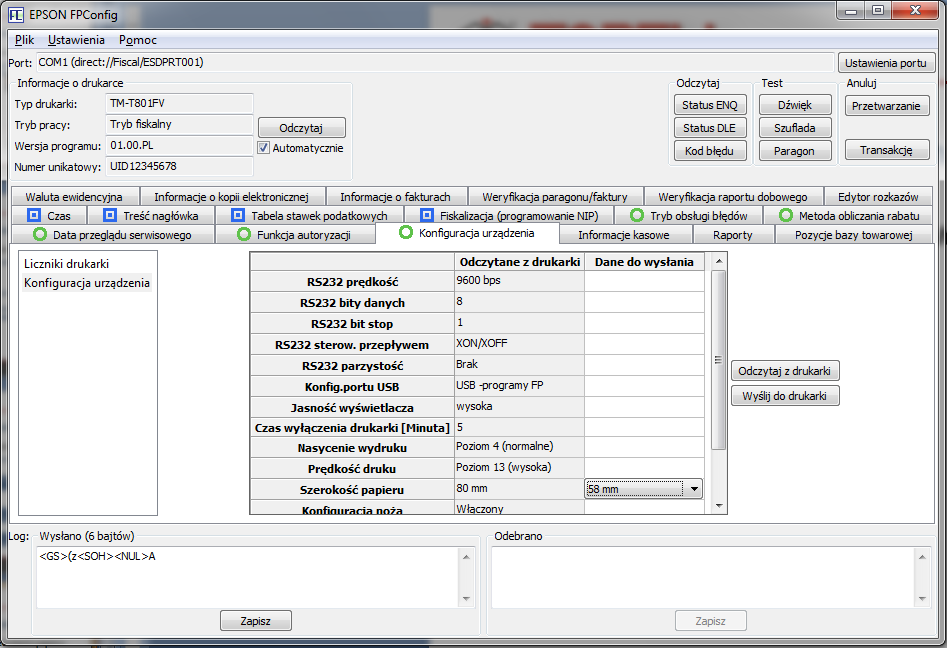The image size is (947, 648).
Task: Click Dane do wysłania cell for Jasność wyświetlacza
Action: pos(644,406)
